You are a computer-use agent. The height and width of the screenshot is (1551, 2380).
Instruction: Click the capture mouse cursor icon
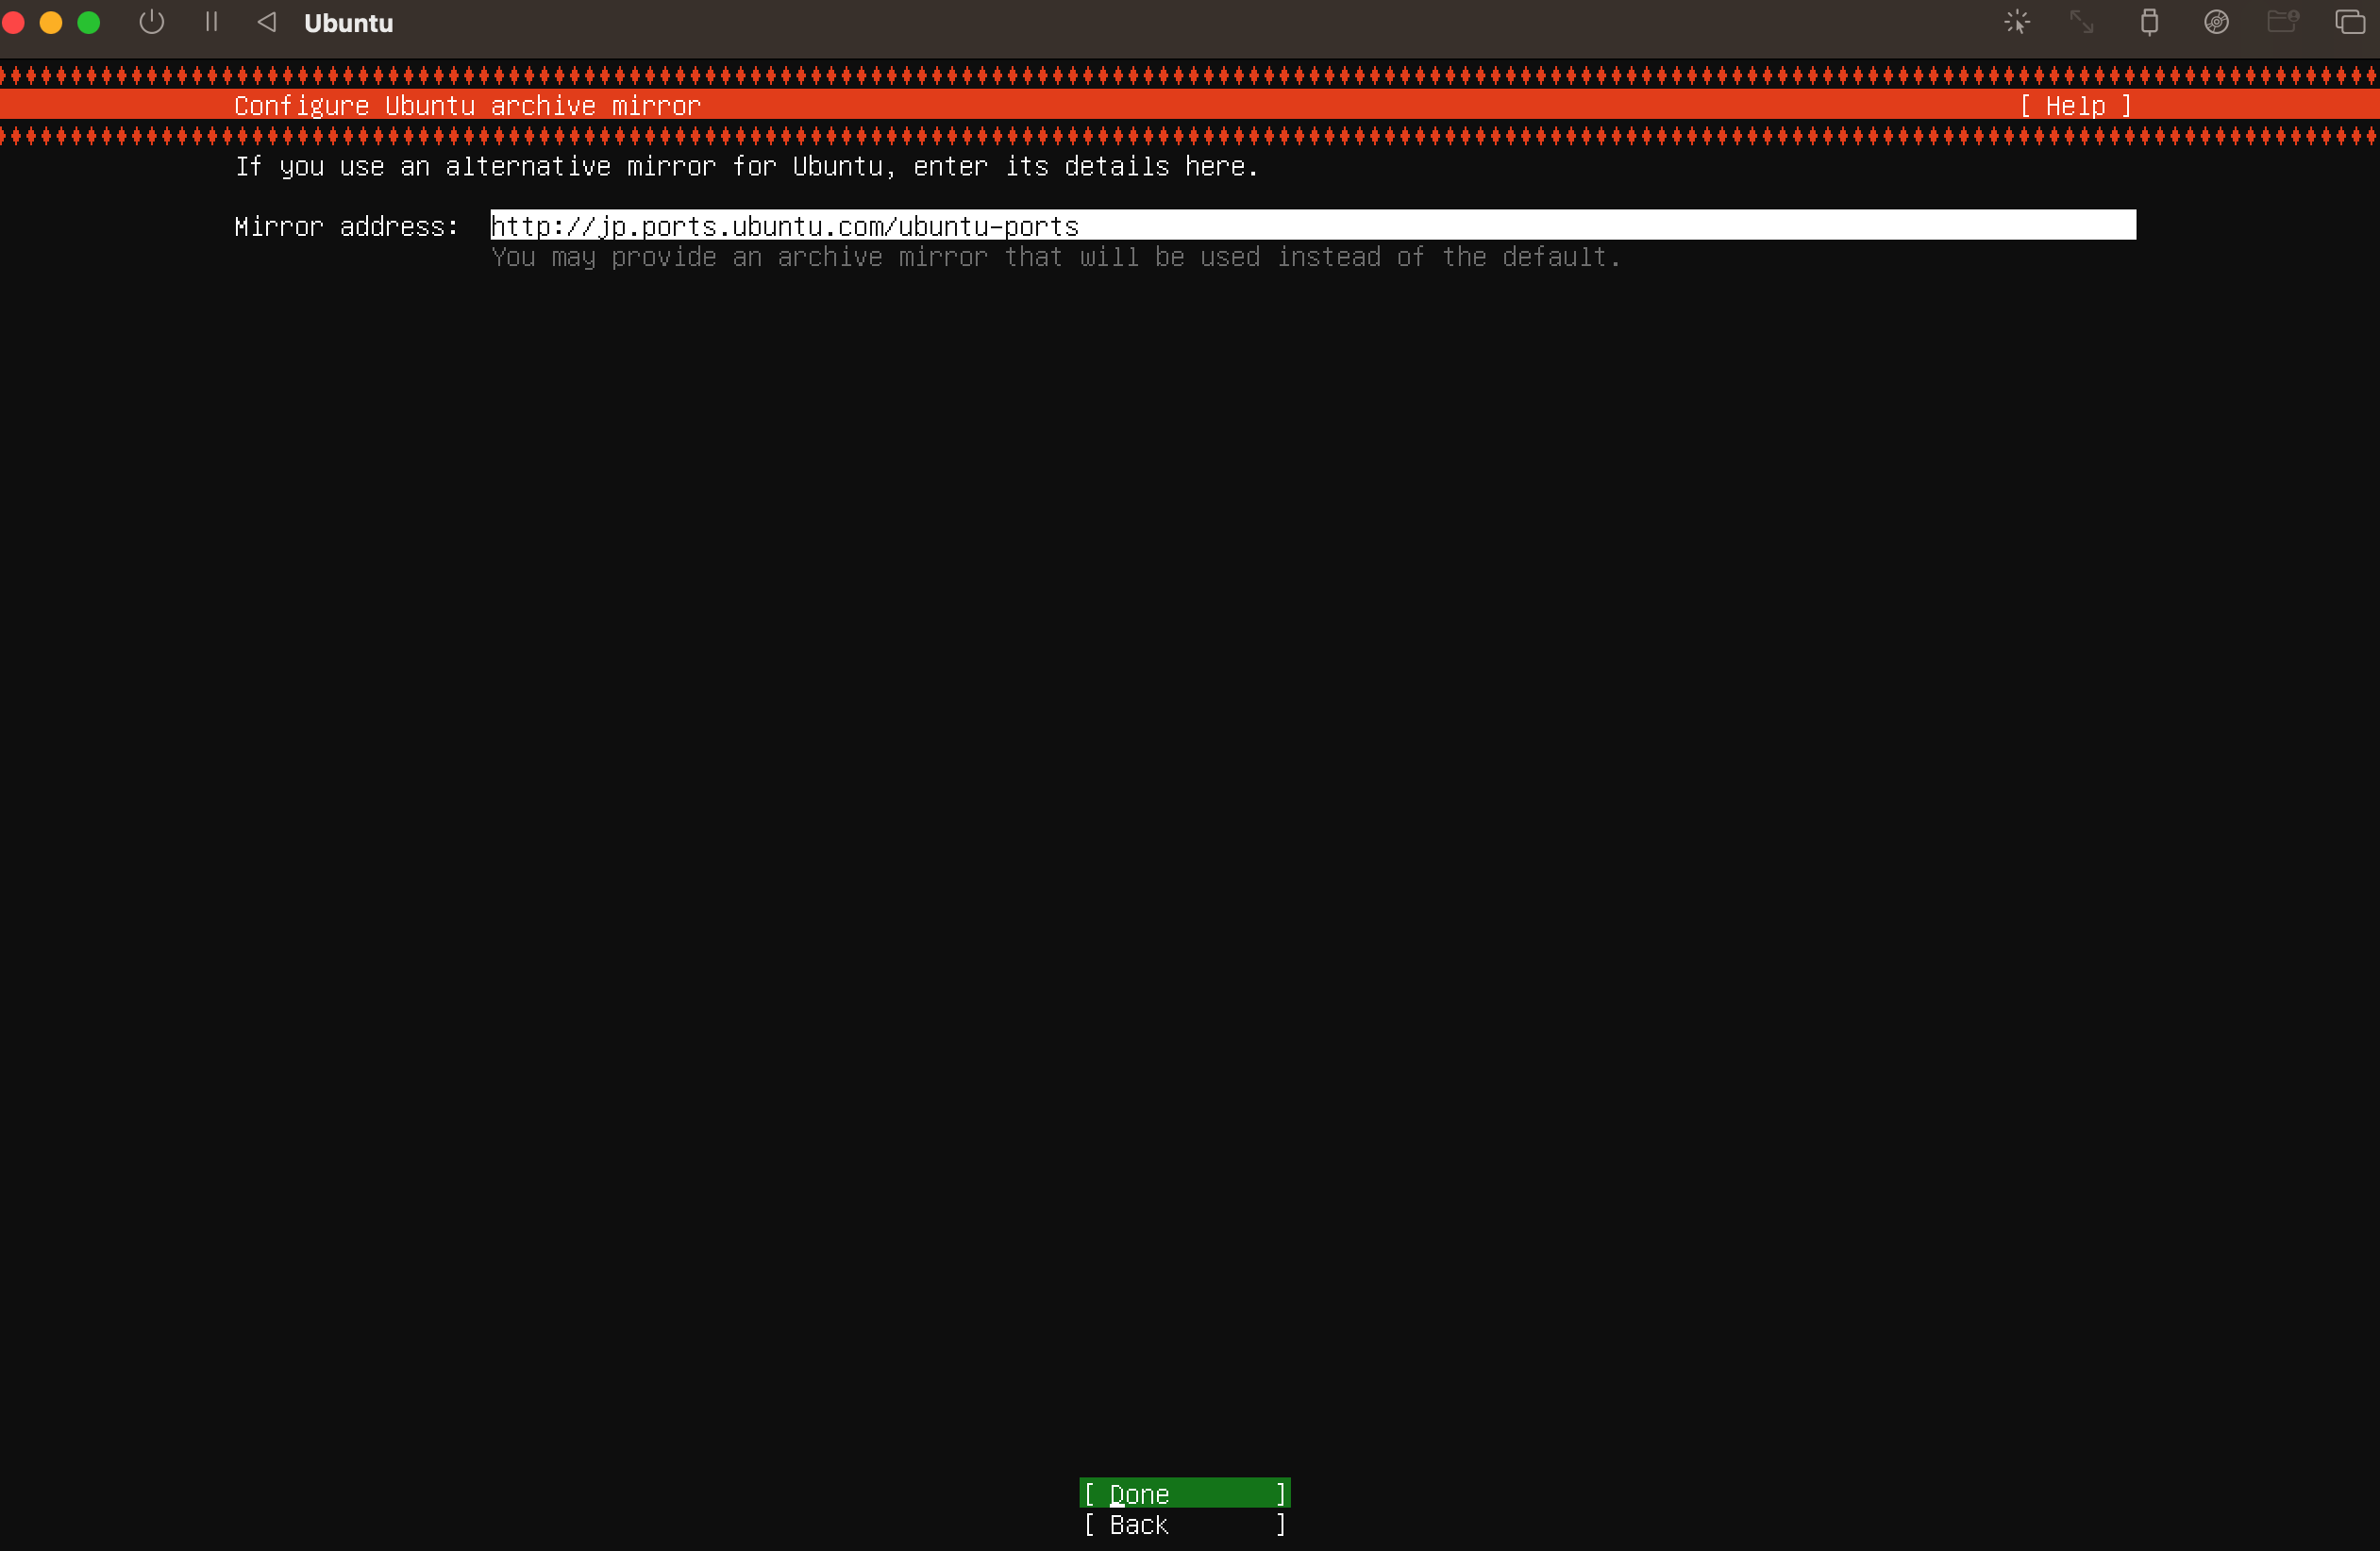2017,22
